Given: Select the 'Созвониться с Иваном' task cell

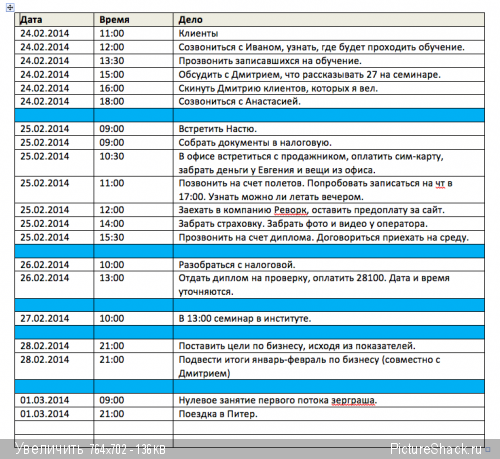Looking at the screenshot, I should pos(329,47).
